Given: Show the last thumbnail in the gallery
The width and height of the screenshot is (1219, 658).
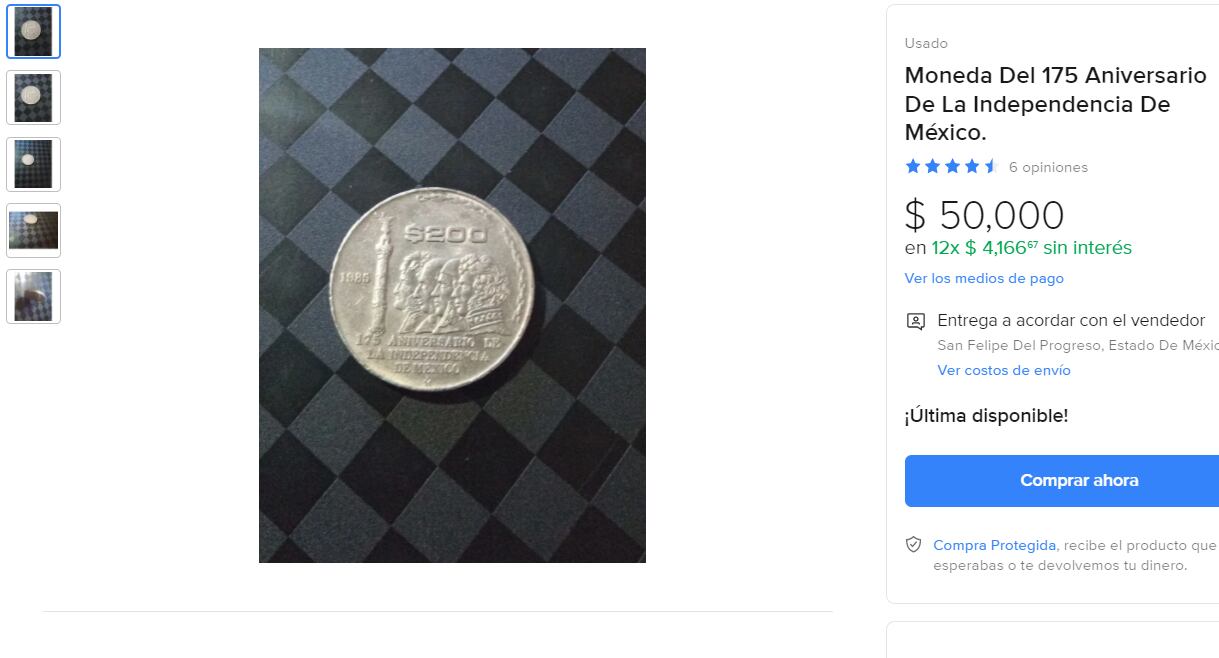Looking at the screenshot, I should pos(33,296).
